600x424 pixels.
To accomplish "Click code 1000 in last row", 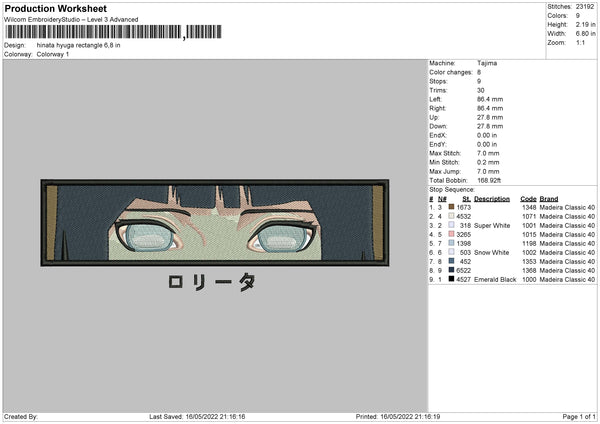I will (529, 279).
